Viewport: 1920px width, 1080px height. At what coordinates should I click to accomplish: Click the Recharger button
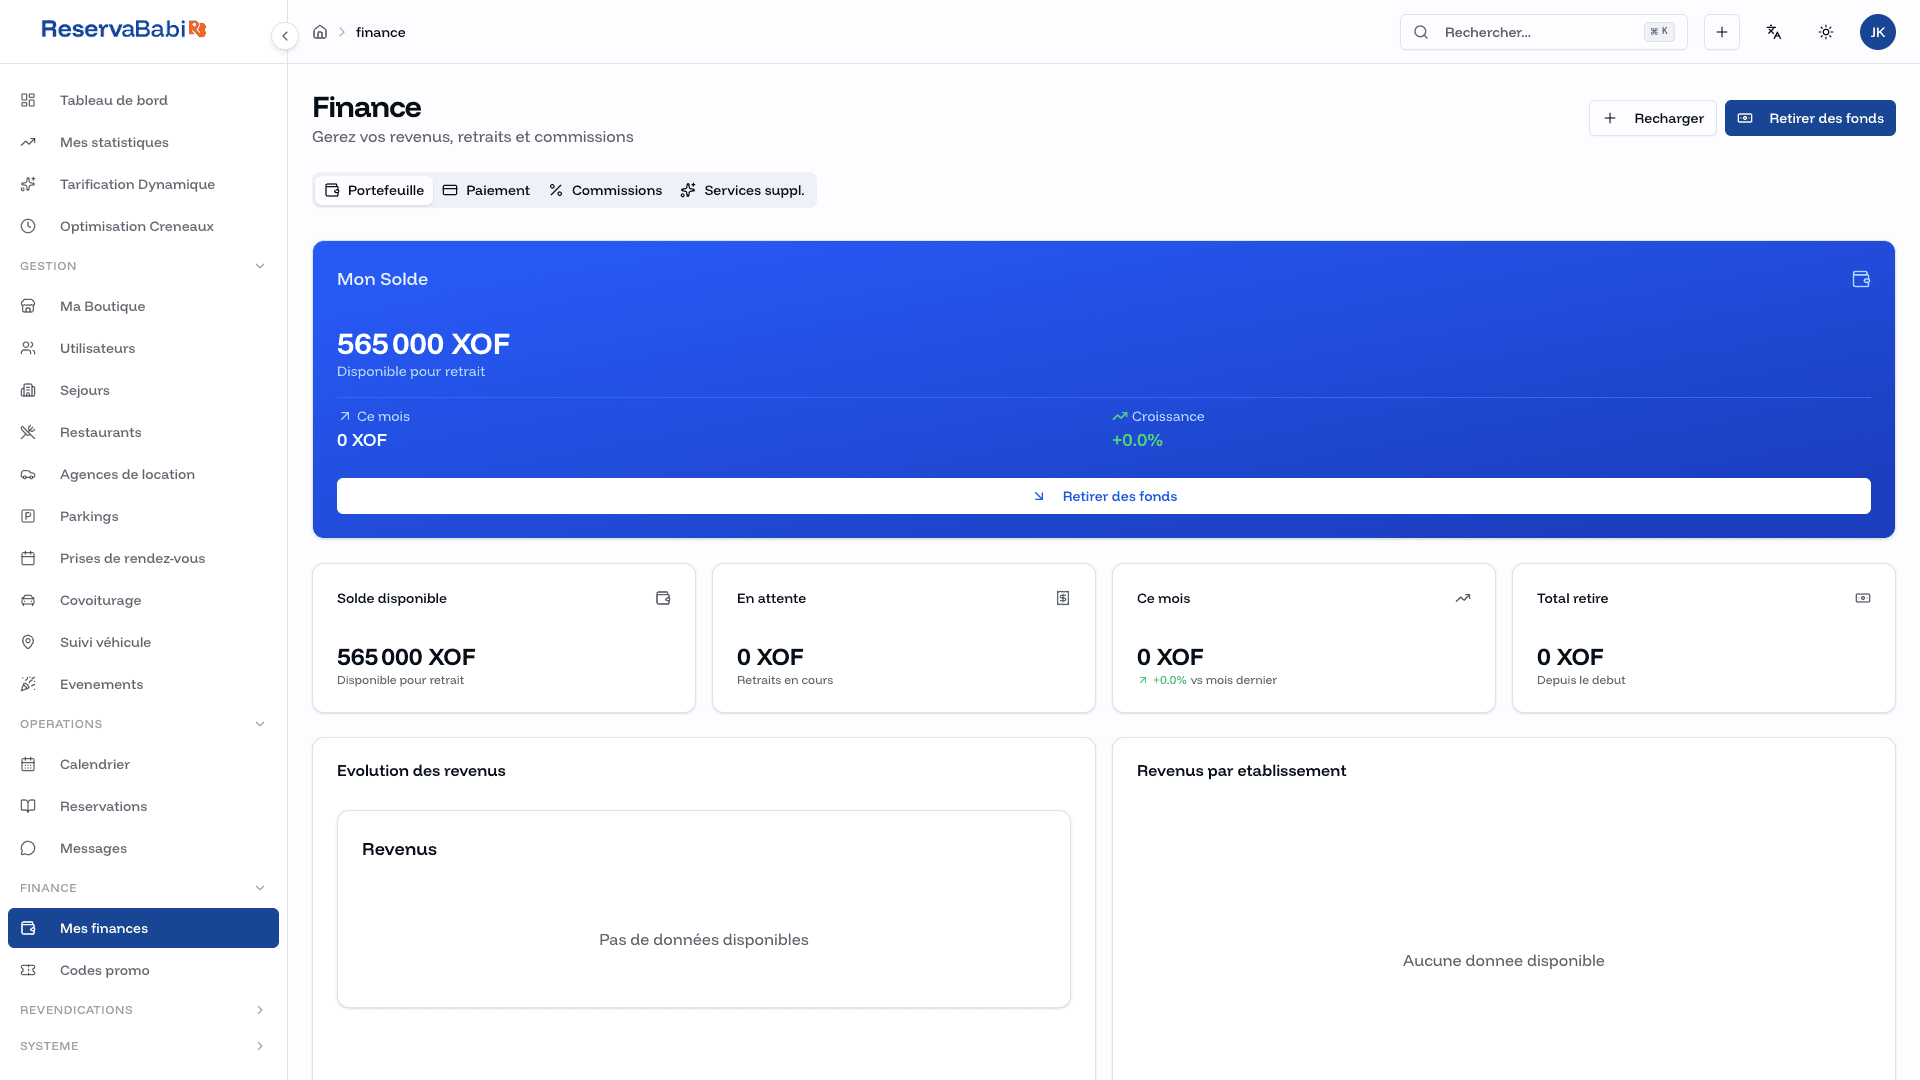coord(1653,118)
